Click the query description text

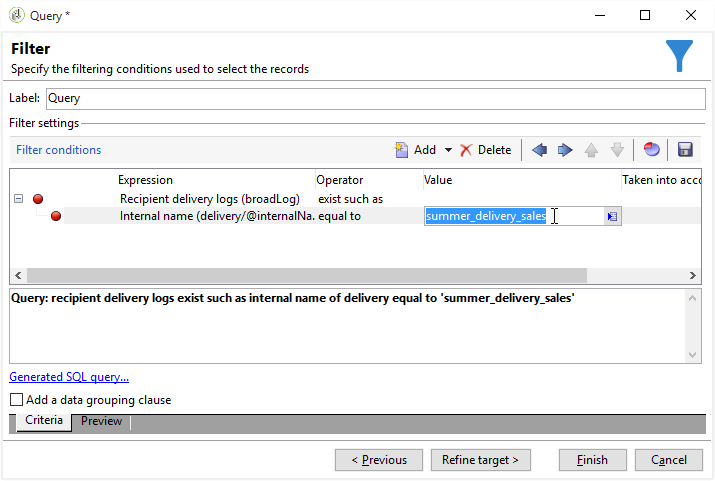pos(292,298)
